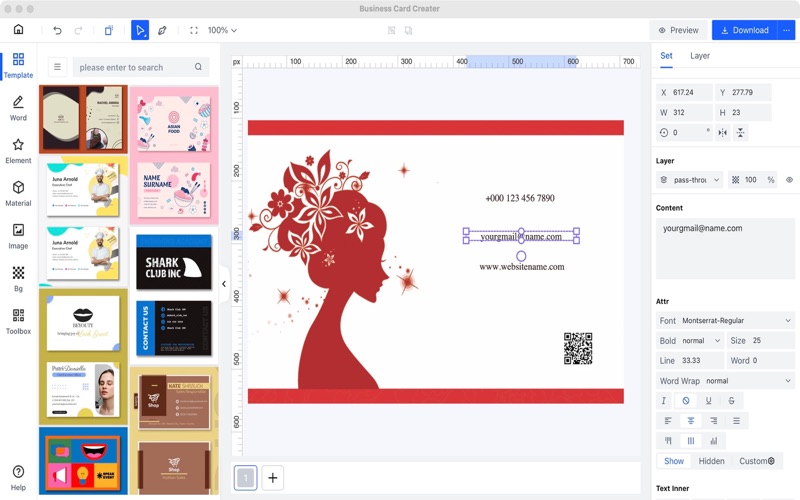
Task: Center-align the selected text
Action: (691, 421)
